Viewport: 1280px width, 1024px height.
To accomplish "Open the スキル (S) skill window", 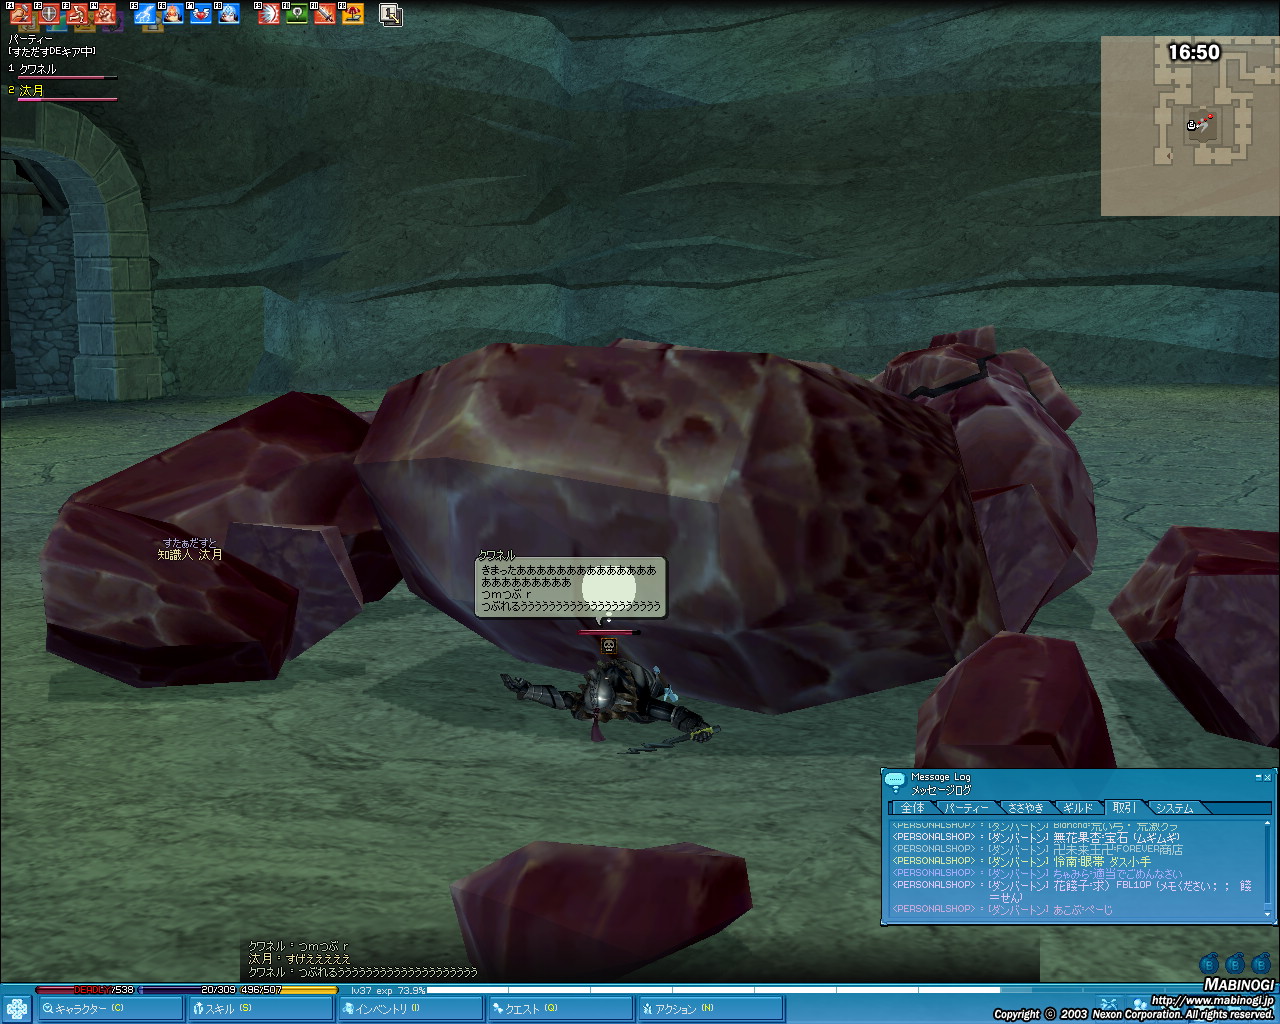I will point(260,1009).
